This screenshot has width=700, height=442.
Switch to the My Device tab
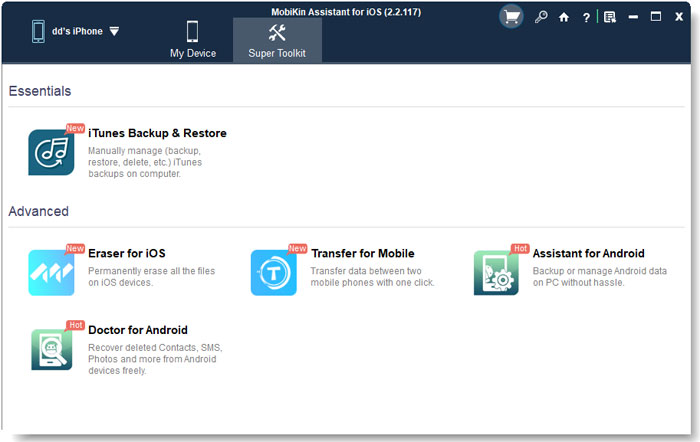click(192, 38)
